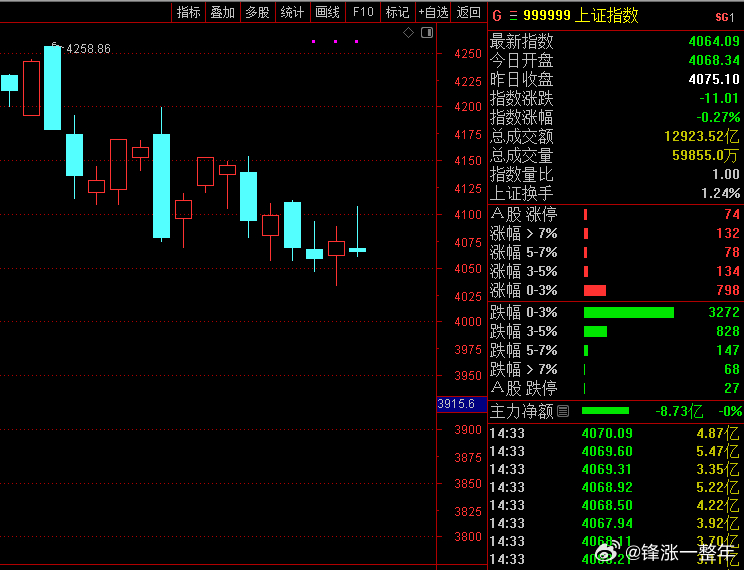The height and width of the screenshot is (570, 744).
Task: Click the 返回 back button
Action: (468, 12)
